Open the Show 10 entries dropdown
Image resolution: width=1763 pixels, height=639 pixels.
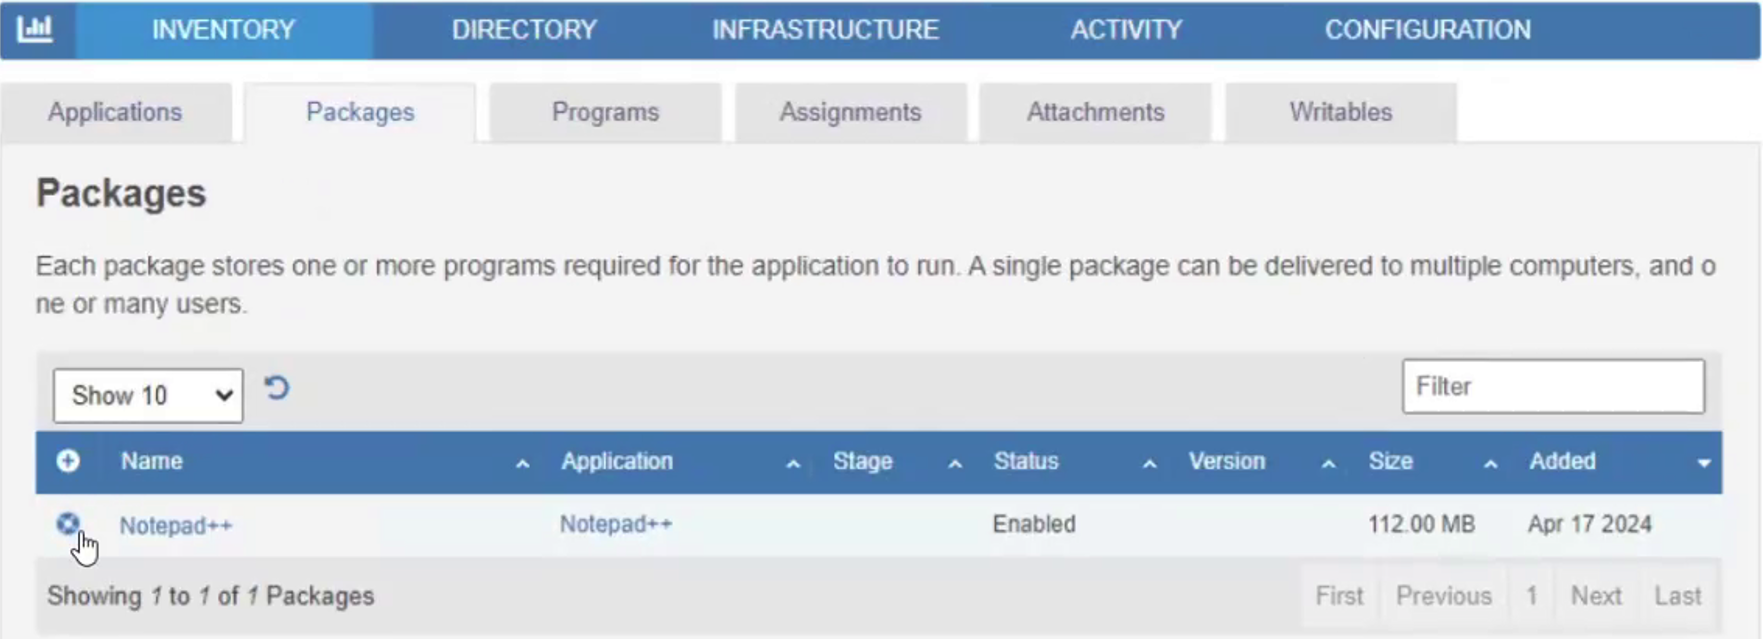[x=148, y=396]
